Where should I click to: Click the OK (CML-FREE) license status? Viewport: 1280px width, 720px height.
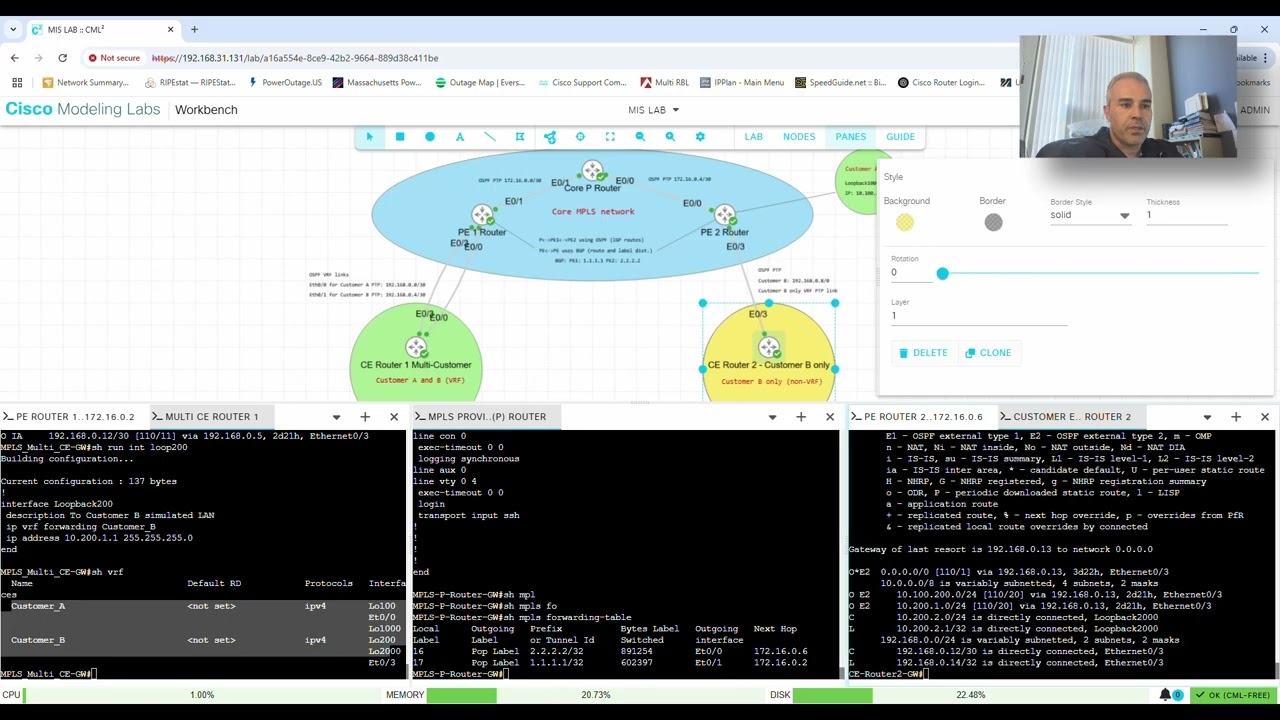(x=1231, y=695)
